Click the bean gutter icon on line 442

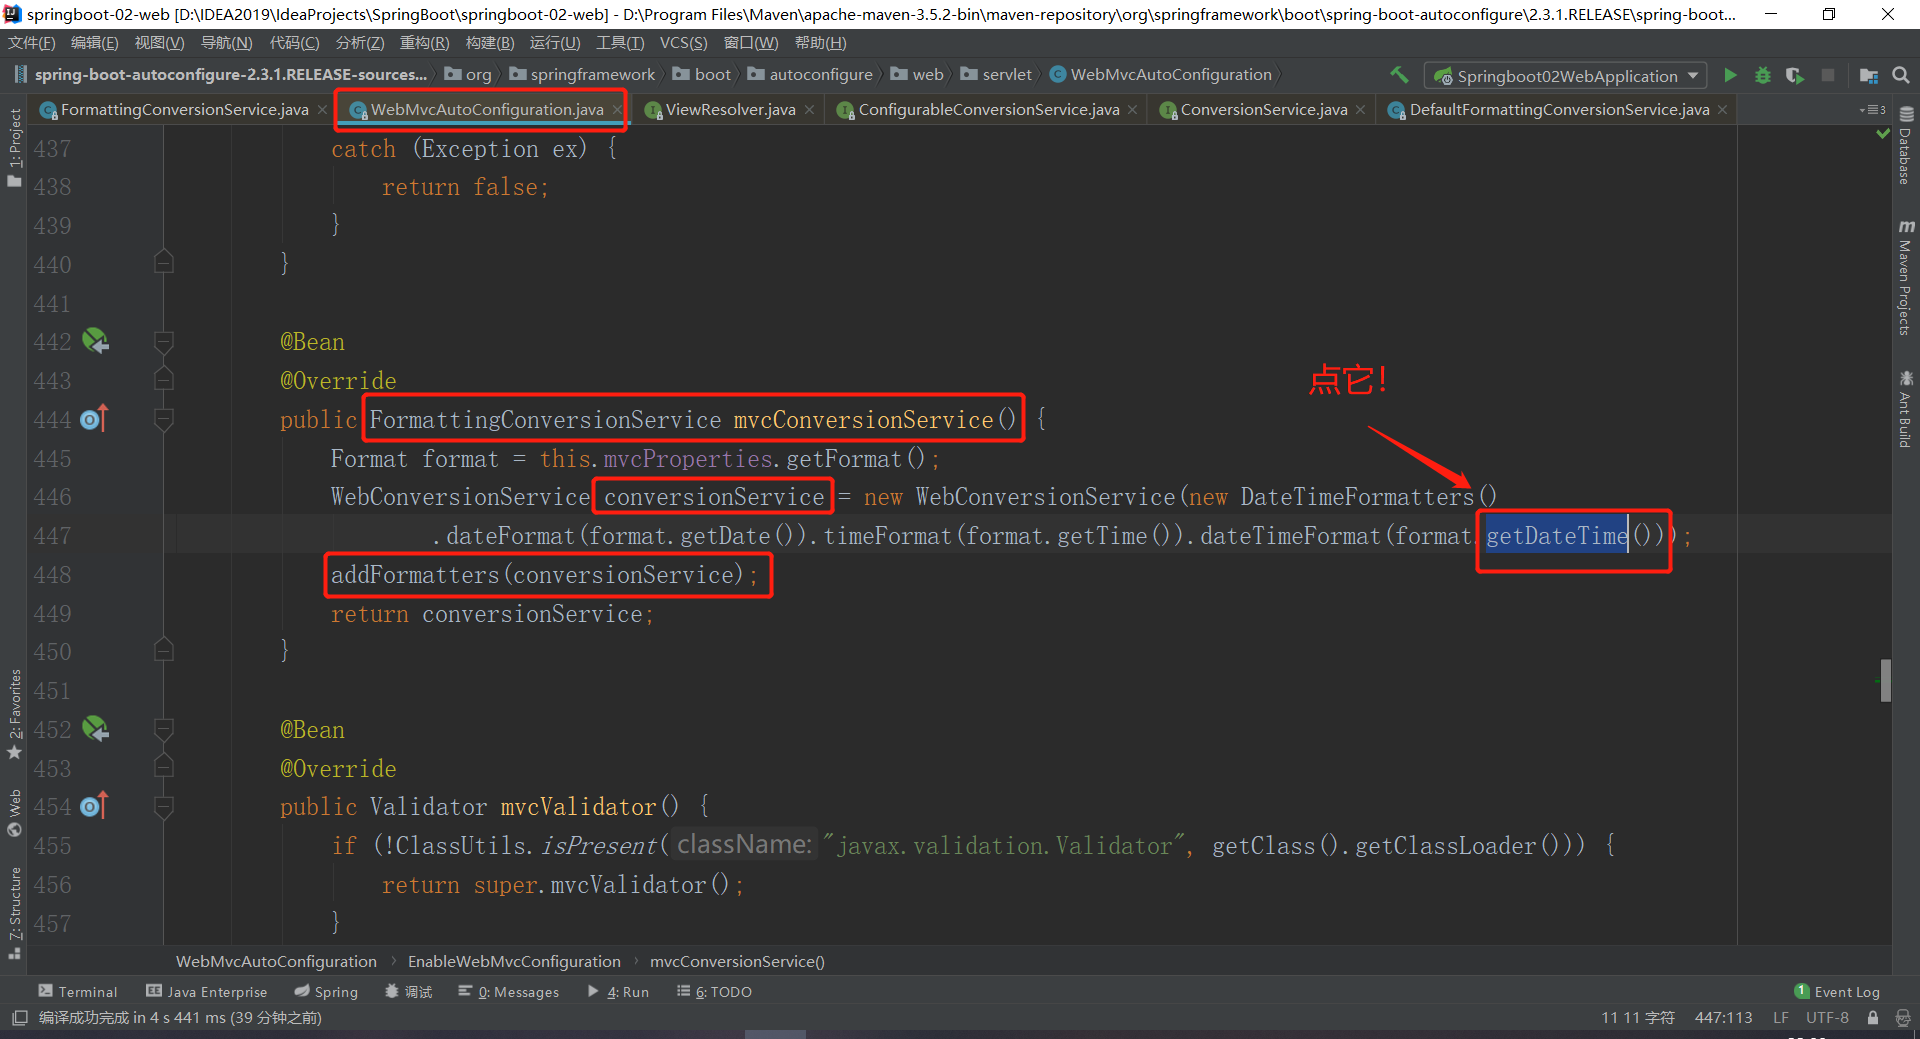(95, 341)
